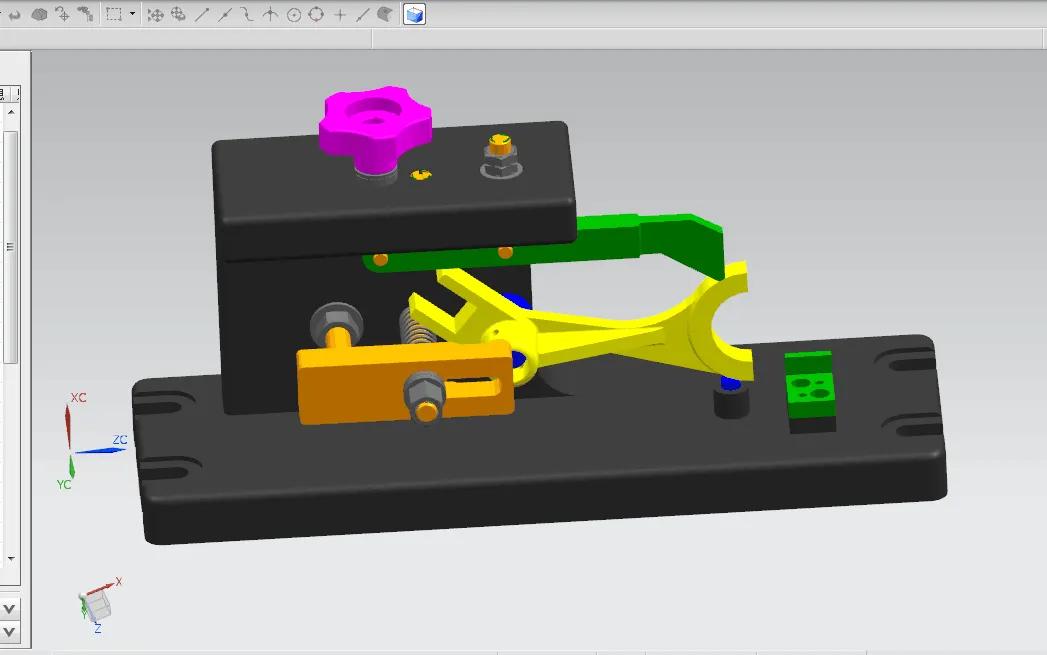Enable the Quadrant Point snap icon
The height and width of the screenshot is (655, 1047).
317,14
